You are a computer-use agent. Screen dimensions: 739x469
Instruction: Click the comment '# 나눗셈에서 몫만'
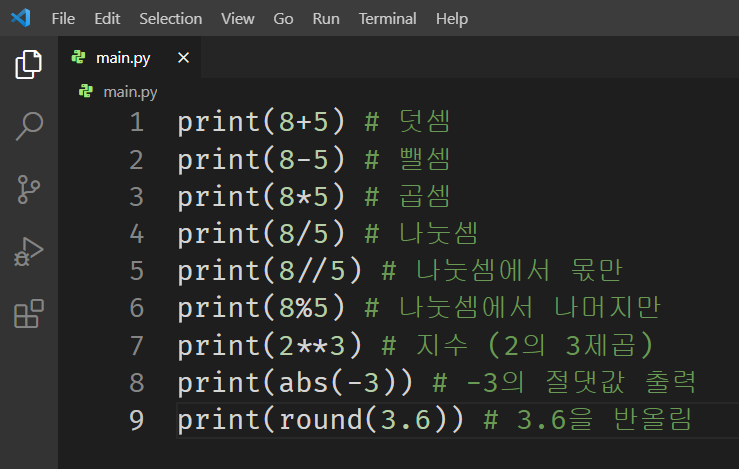(x=502, y=271)
